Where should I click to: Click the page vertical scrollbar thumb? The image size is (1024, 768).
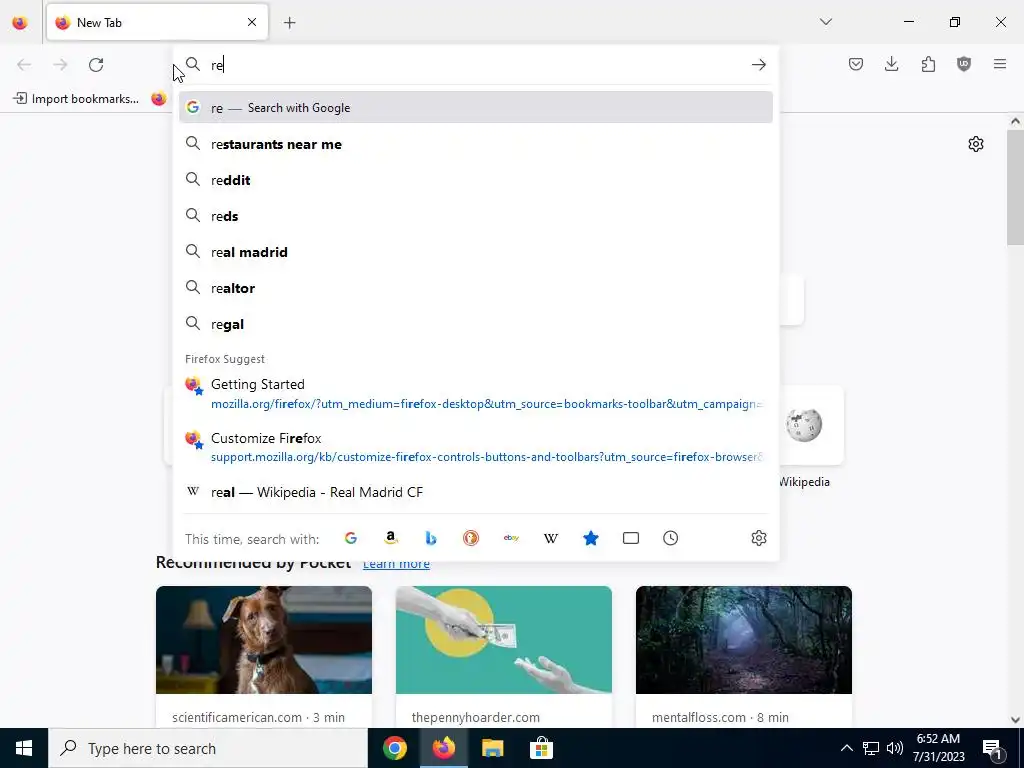[1015, 187]
